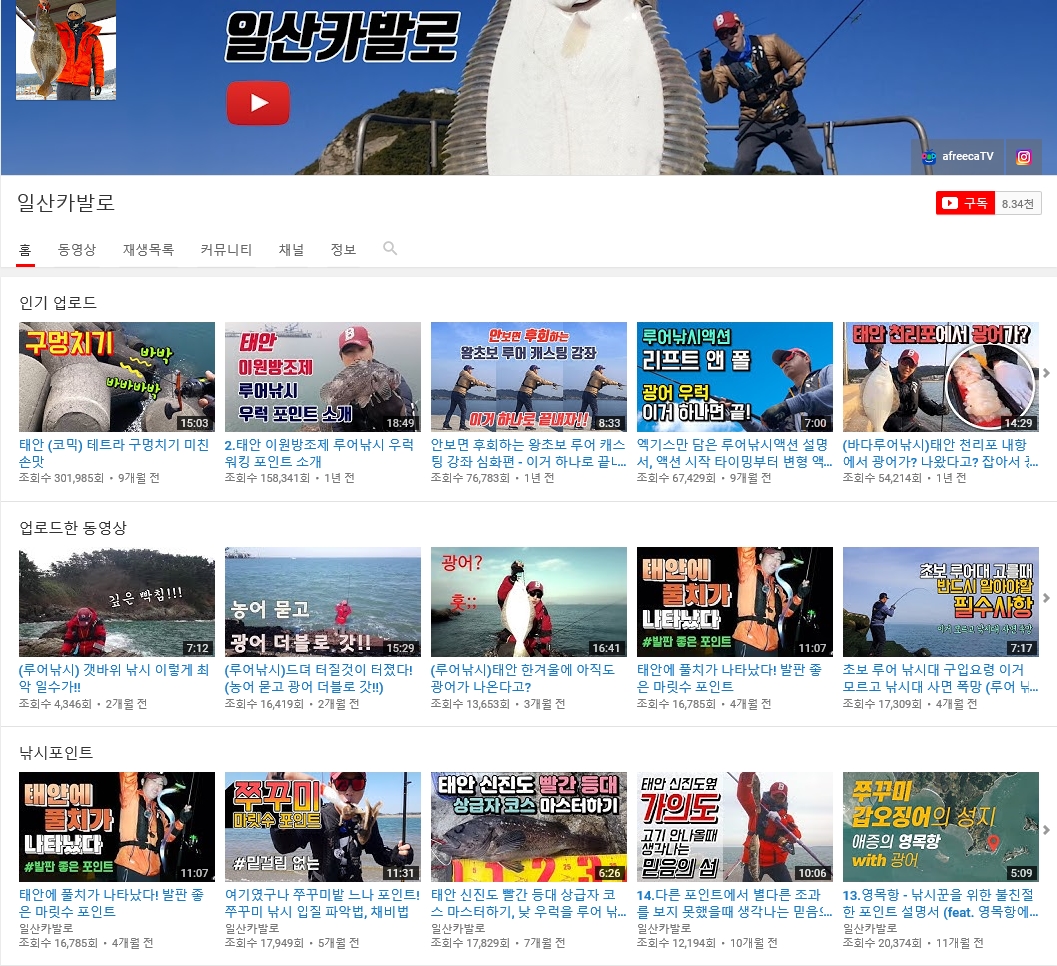Open the 구멍치기 video thumbnail
The width and height of the screenshot is (1057, 966).
(117, 377)
